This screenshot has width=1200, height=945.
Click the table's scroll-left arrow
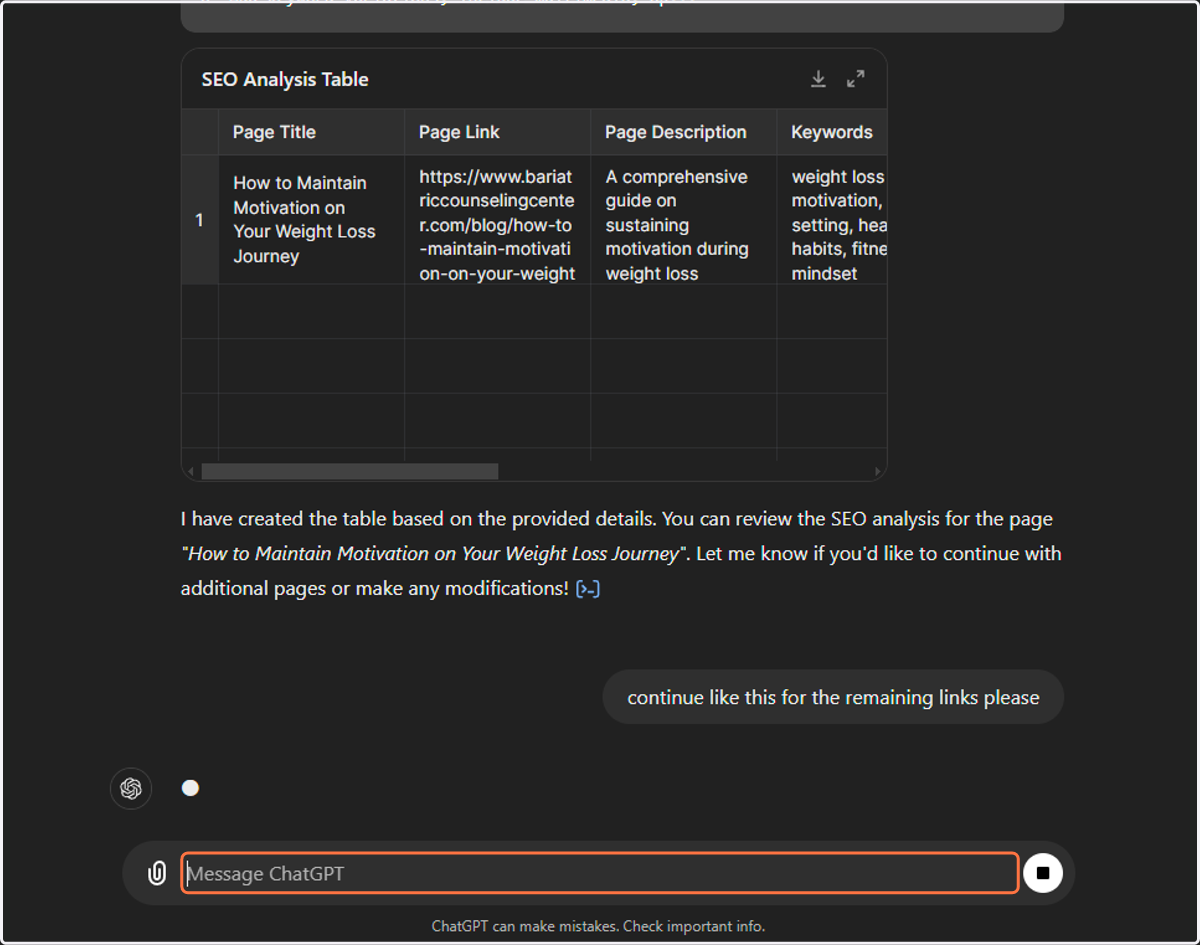(191, 471)
